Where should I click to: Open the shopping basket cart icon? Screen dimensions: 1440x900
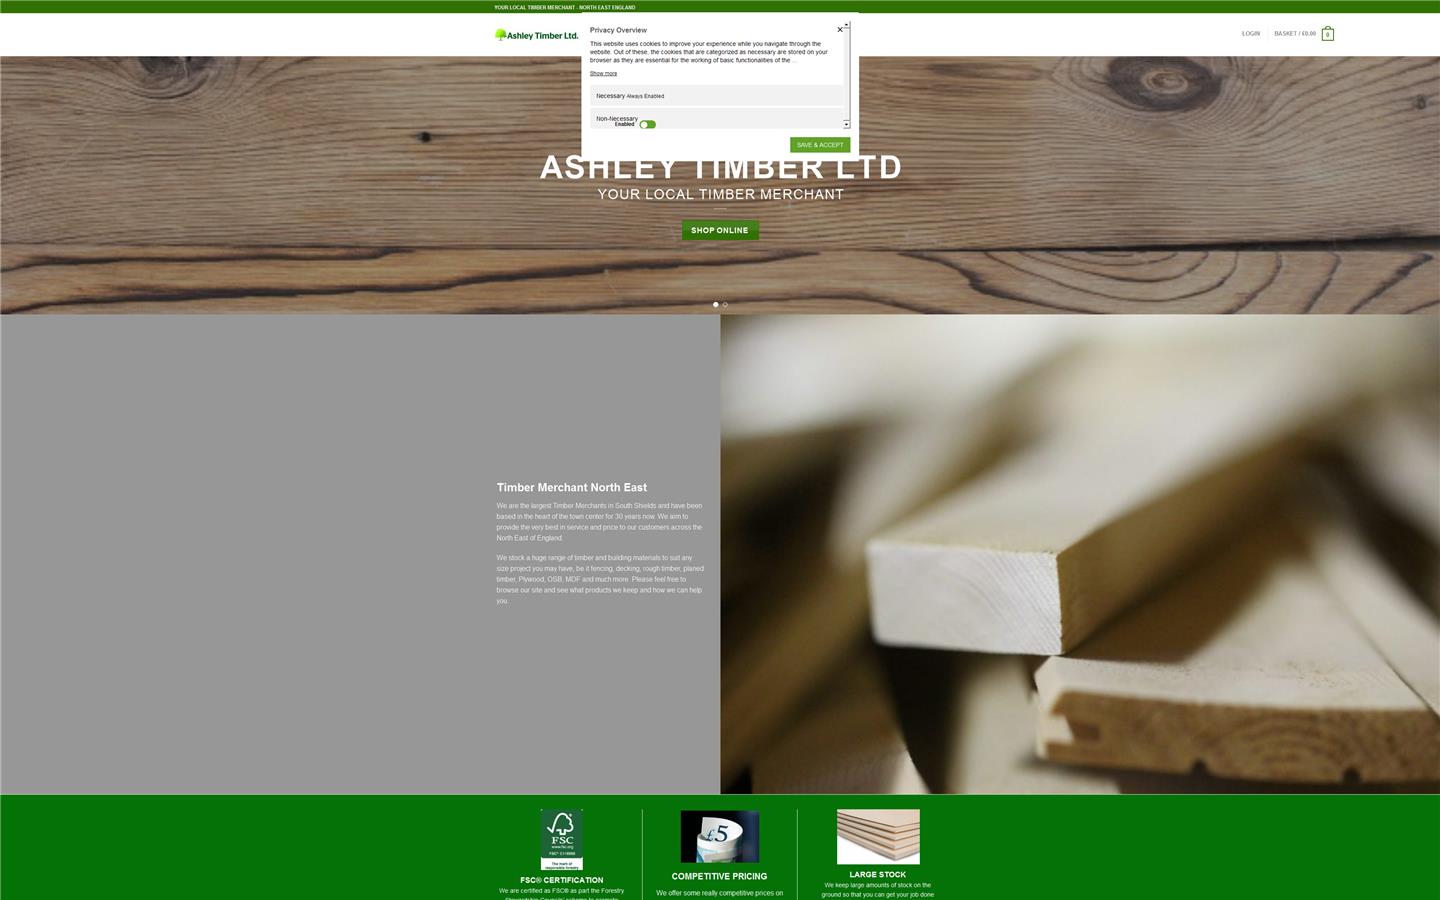1328,33
